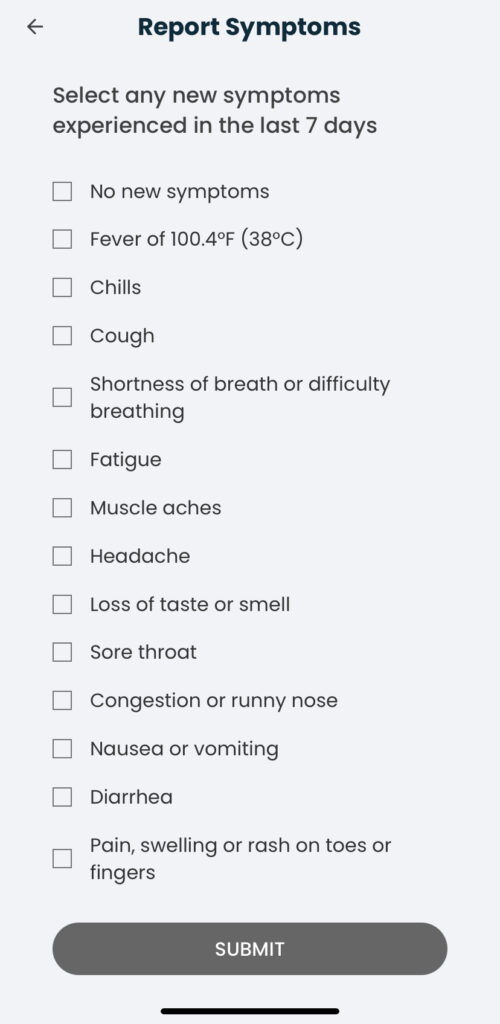
Task: Mark the Sore throat checkbox
Action: (62, 652)
